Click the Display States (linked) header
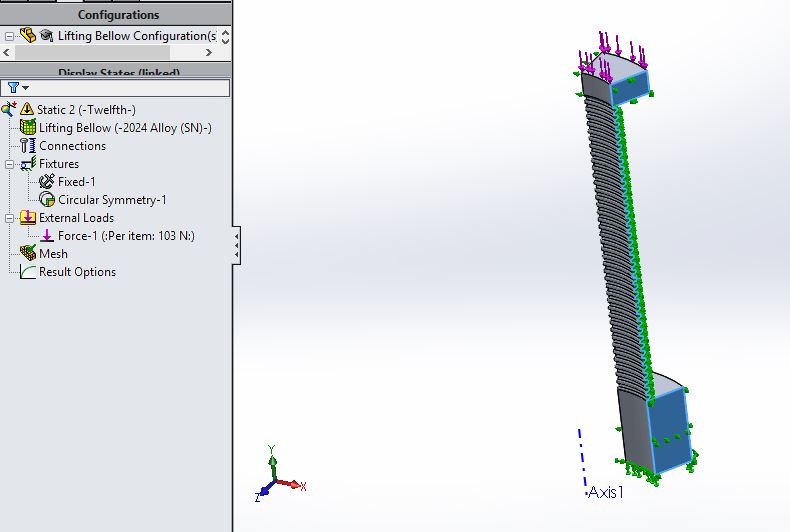This screenshot has height=532, width=790. pos(116,71)
